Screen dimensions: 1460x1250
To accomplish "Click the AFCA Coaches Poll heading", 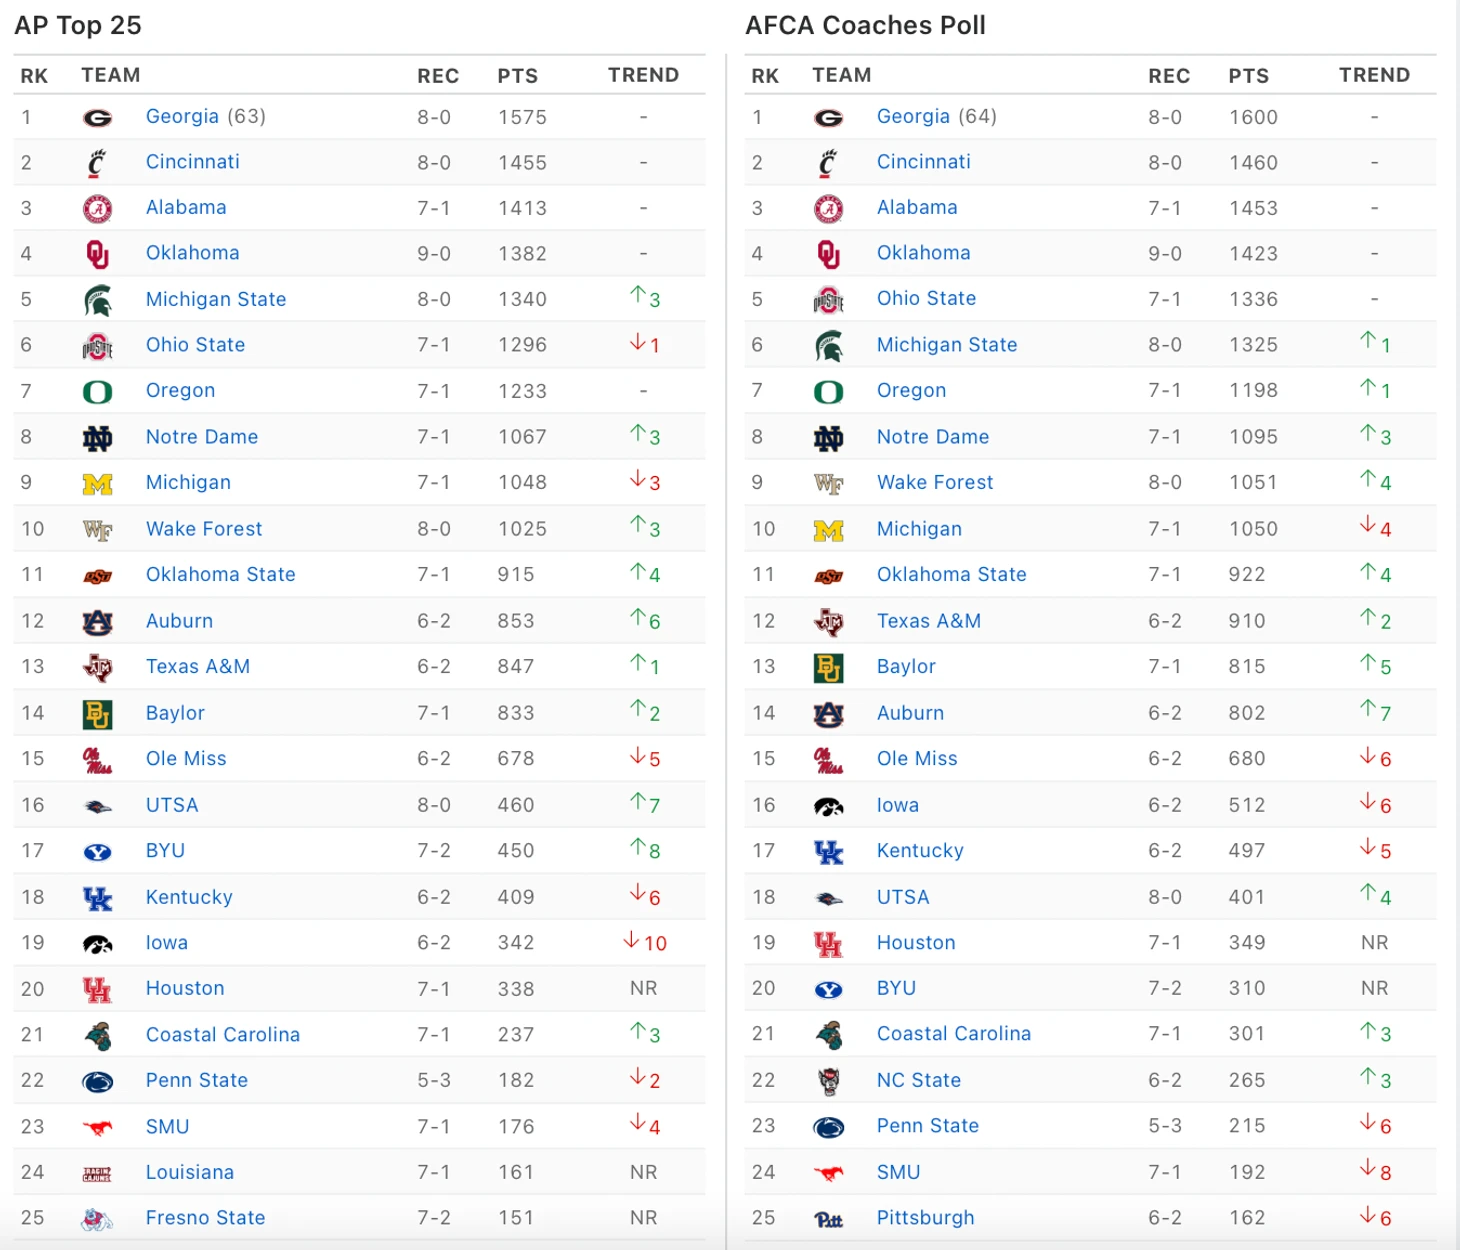I will [865, 25].
